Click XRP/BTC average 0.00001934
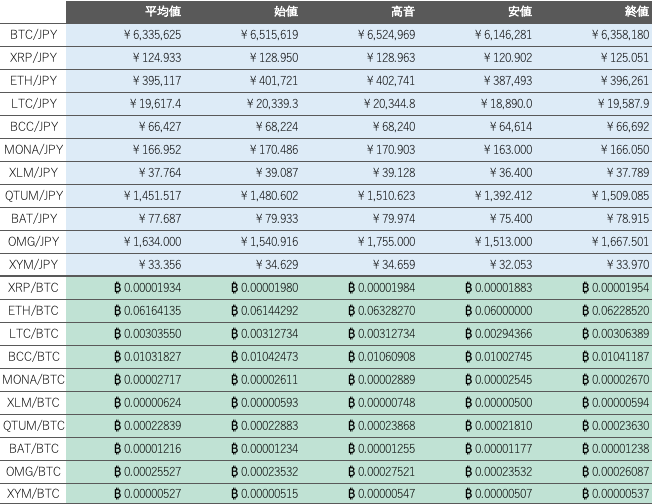The width and height of the screenshot is (652, 504). [x=148, y=287]
